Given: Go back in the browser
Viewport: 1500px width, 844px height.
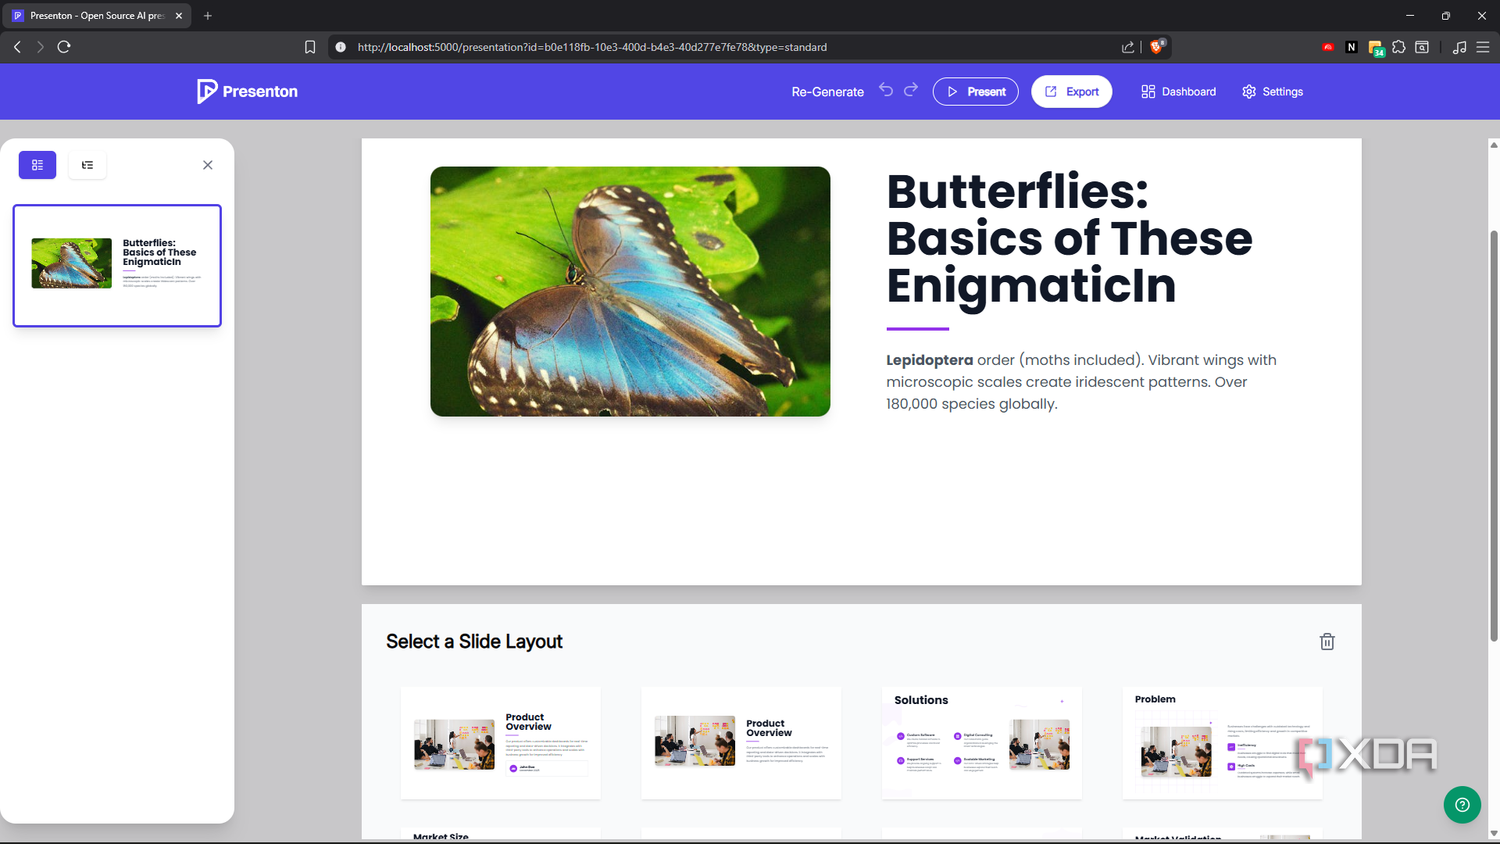Looking at the screenshot, I should pos(17,47).
